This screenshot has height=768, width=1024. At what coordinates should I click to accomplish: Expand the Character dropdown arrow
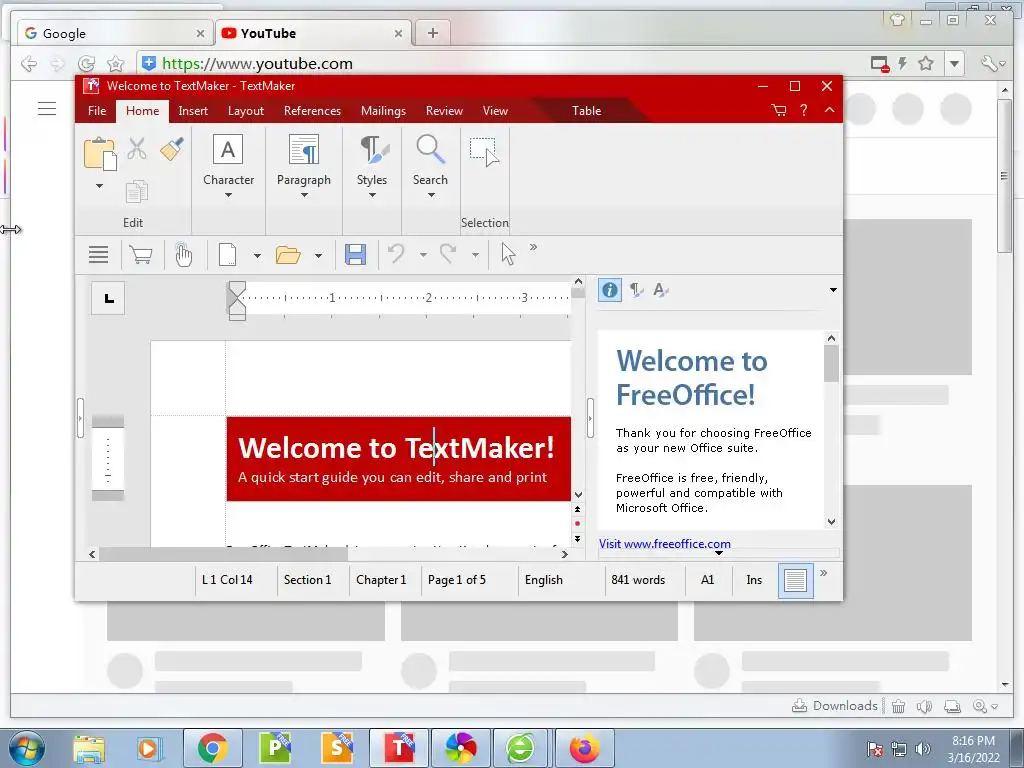click(228, 195)
